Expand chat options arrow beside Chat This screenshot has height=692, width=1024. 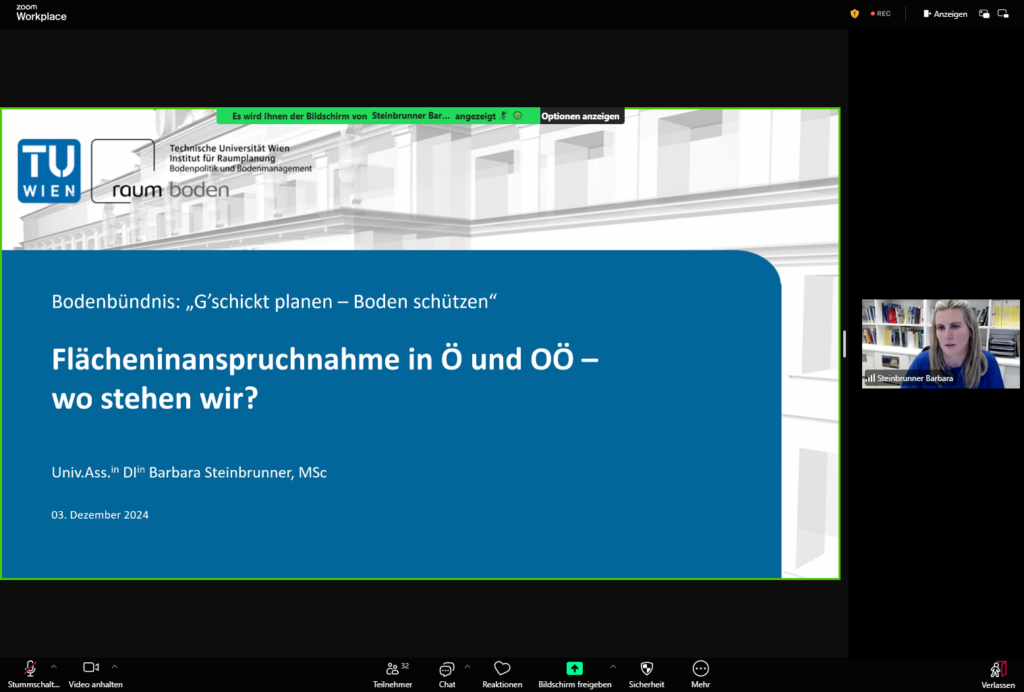click(x=467, y=666)
